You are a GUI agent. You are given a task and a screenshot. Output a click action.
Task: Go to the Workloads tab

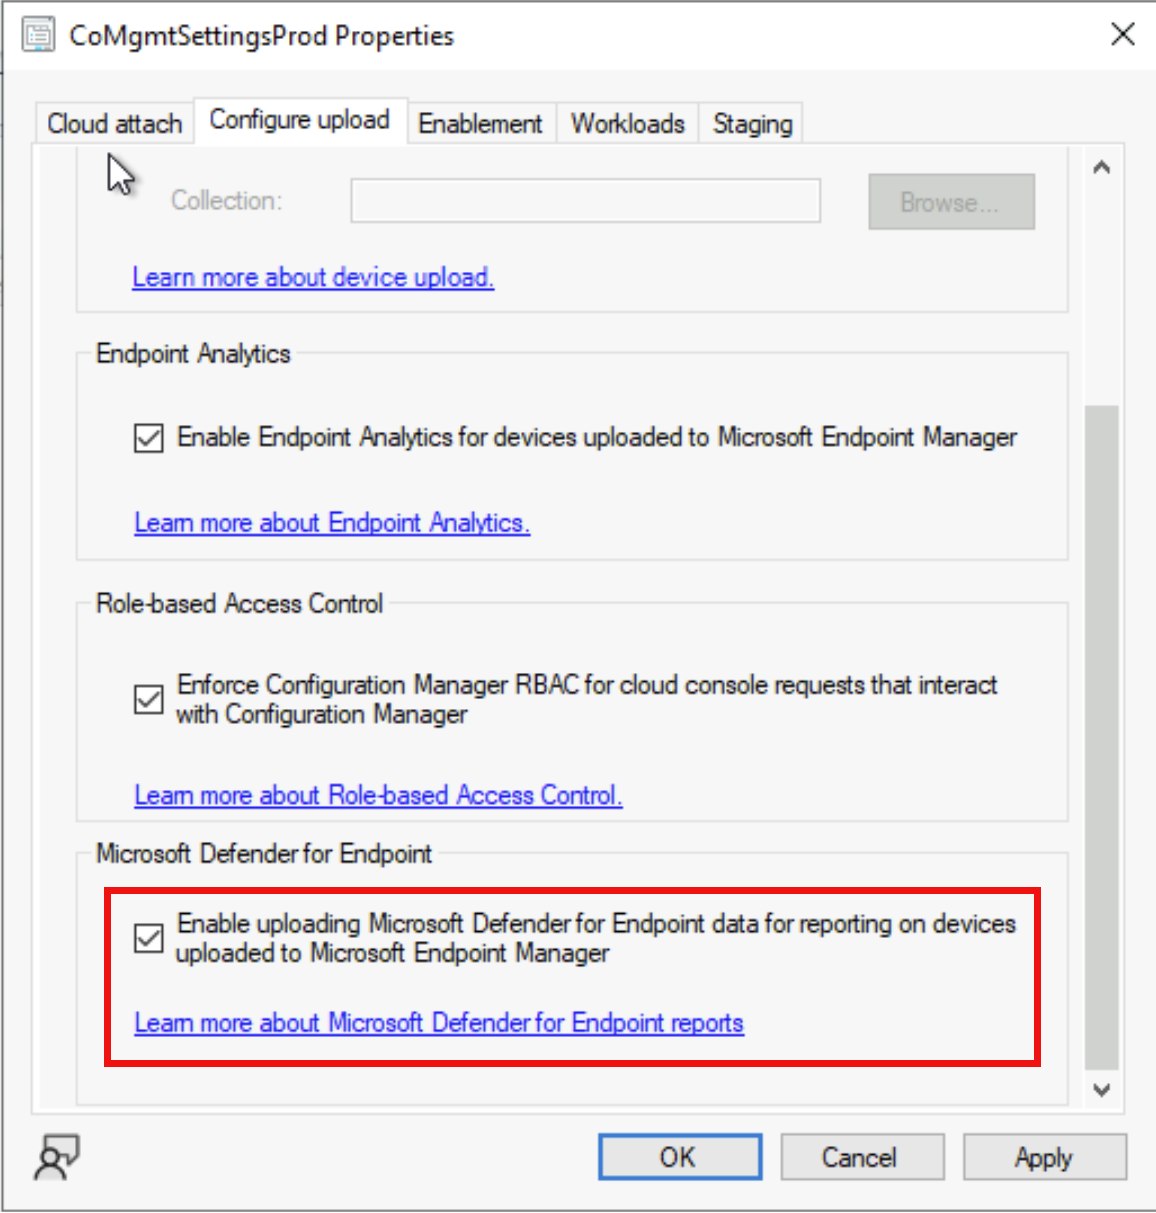point(627,124)
